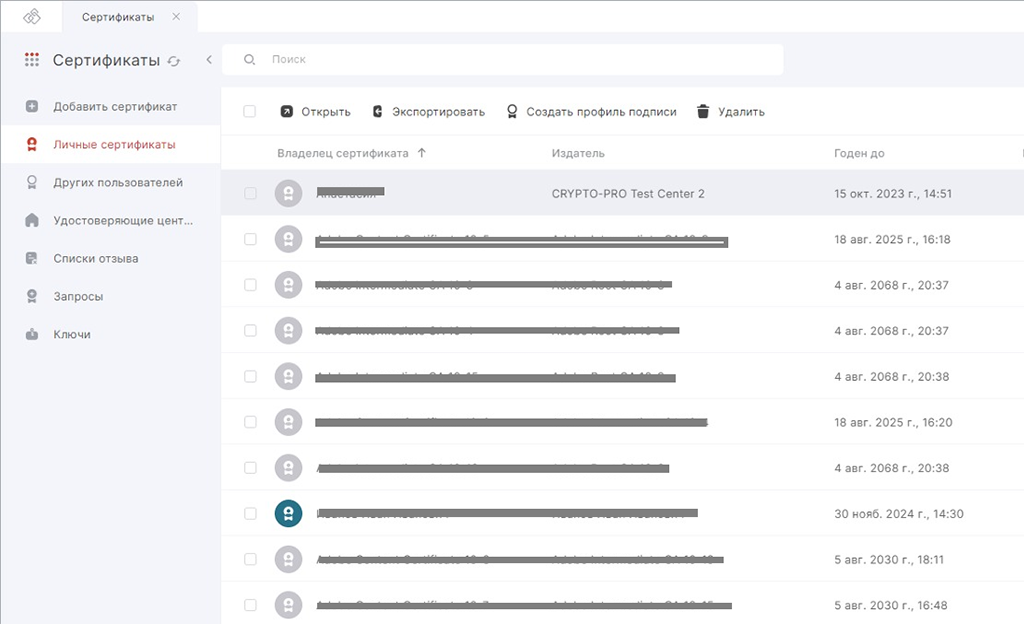The height and width of the screenshot is (624, 1024).
Task: Click the Удостоверяющие центры house icon
Action: coord(32,220)
